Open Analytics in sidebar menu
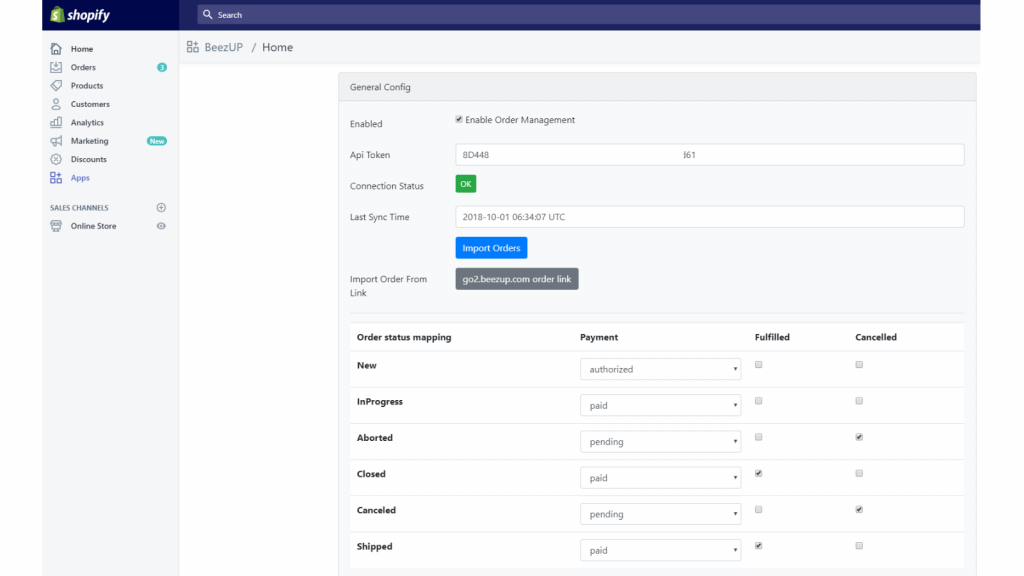This screenshot has width=1024, height=576. 87,122
